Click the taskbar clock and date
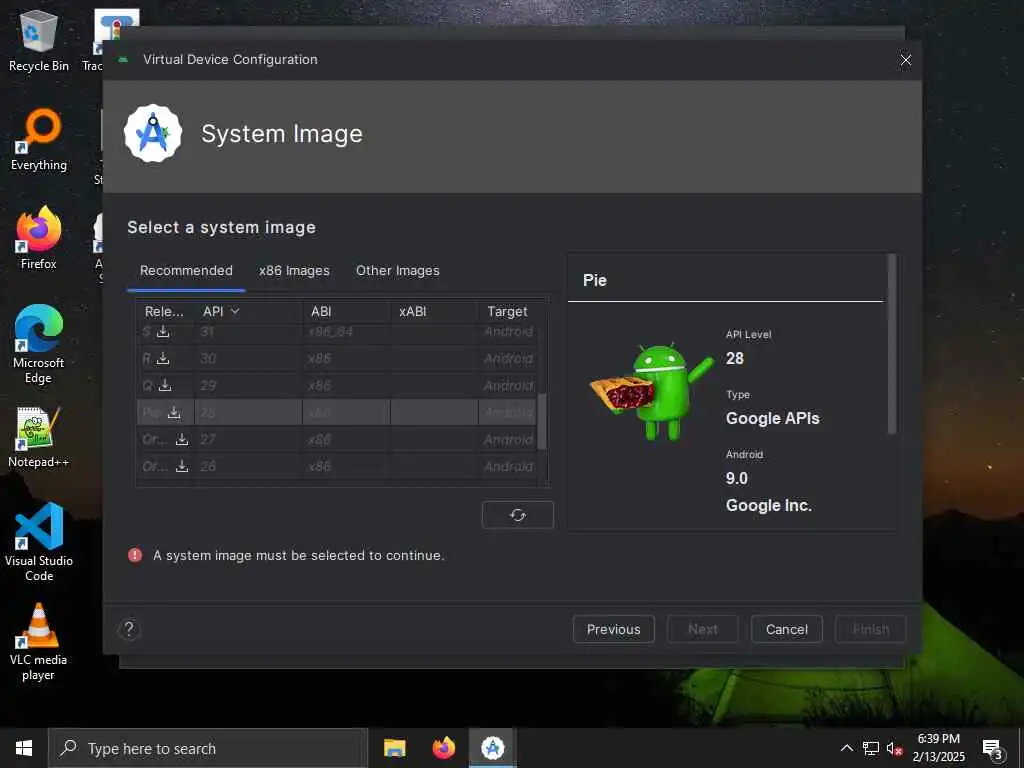1024x768 pixels. coord(939,748)
